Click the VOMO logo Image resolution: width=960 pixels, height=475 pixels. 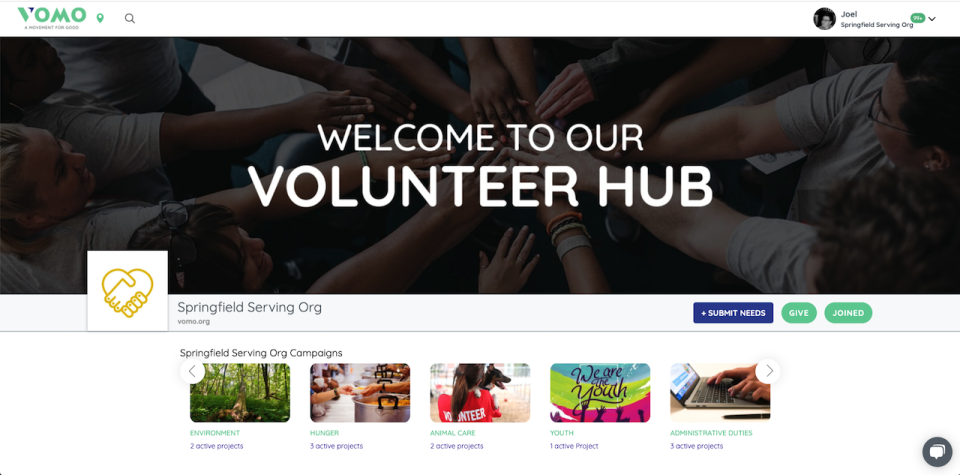point(51,18)
